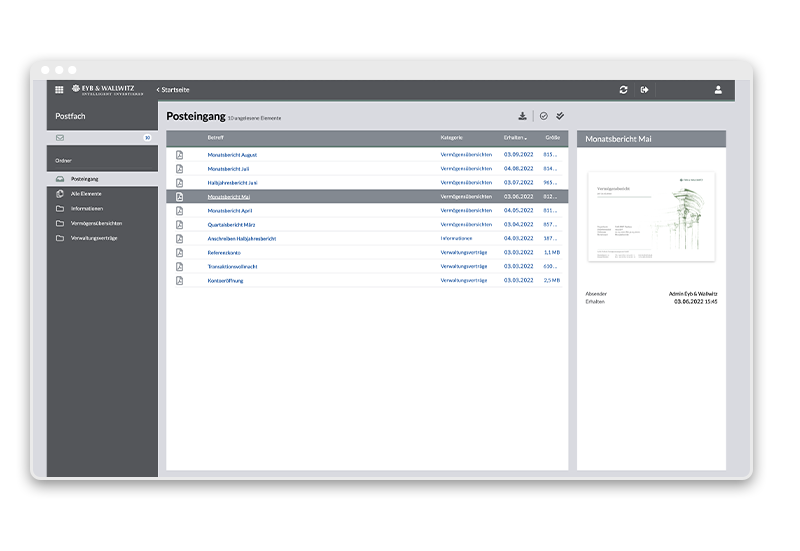
Task: Click the double checkmark mark-all-read icon
Action: pos(560,116)
